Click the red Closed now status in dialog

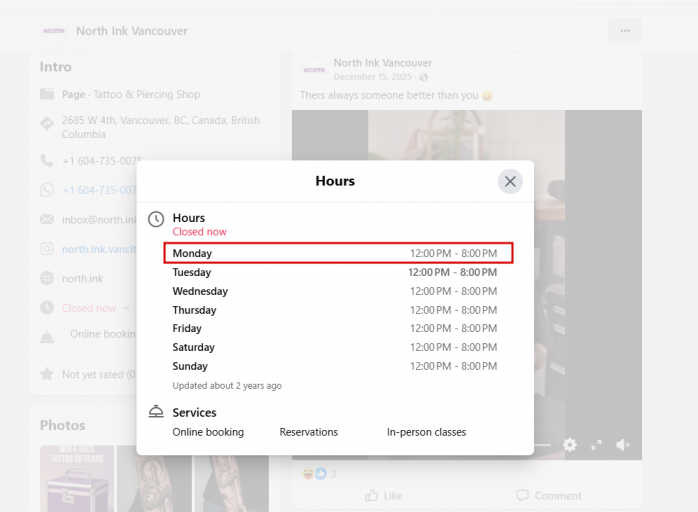[x=199, y=232]
